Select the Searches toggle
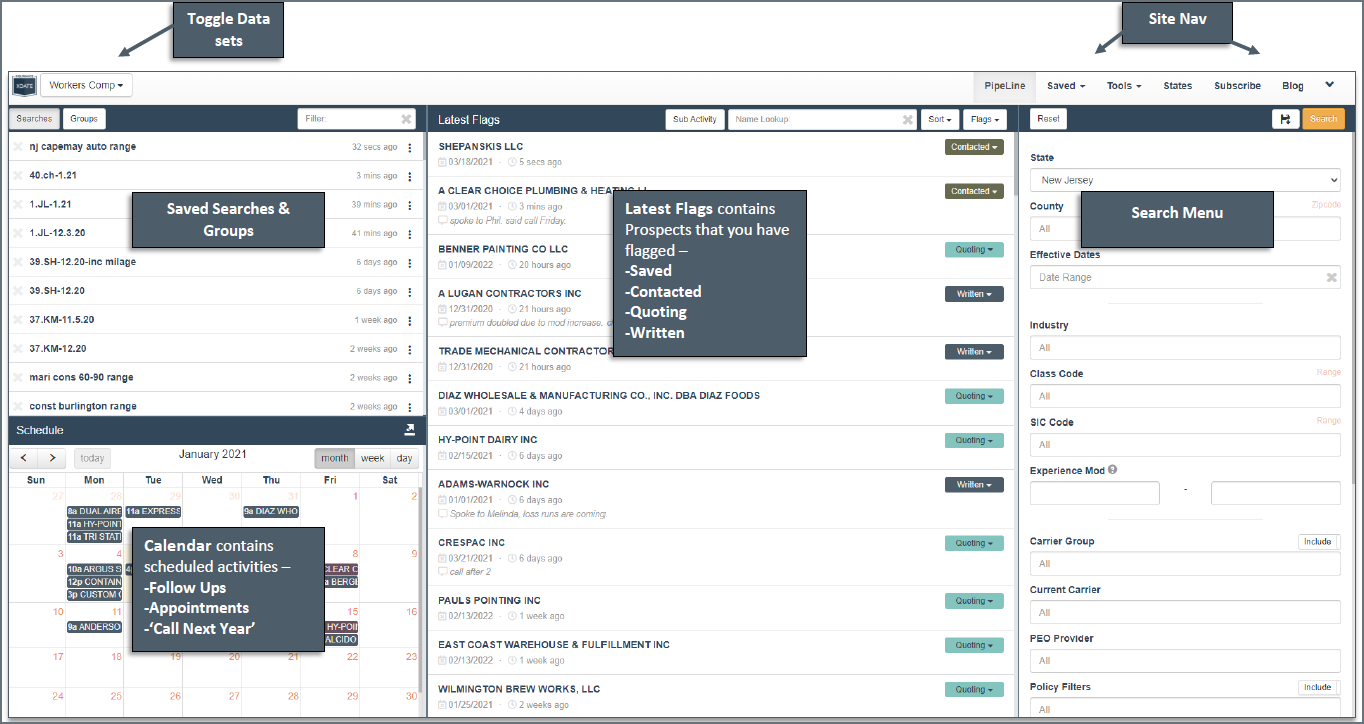 34,119
